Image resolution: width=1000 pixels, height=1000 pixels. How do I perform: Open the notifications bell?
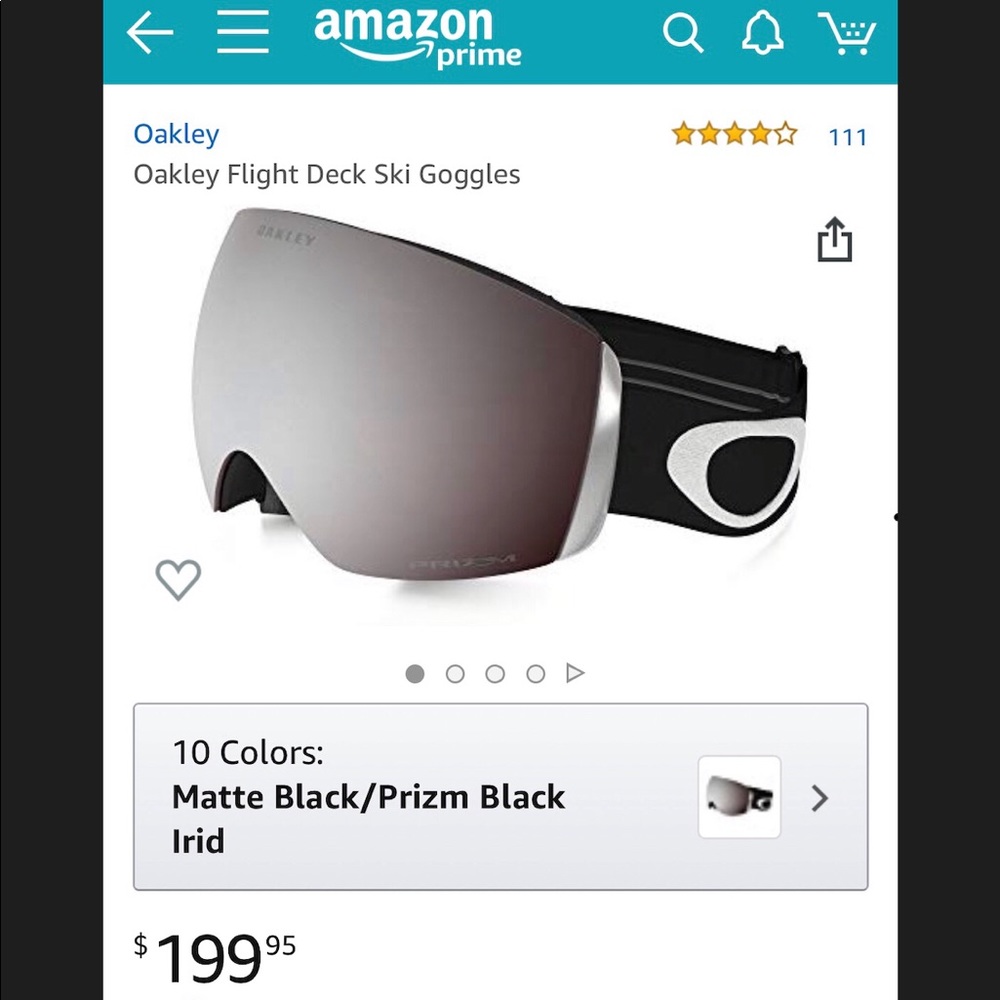click(x=763, y=33)
